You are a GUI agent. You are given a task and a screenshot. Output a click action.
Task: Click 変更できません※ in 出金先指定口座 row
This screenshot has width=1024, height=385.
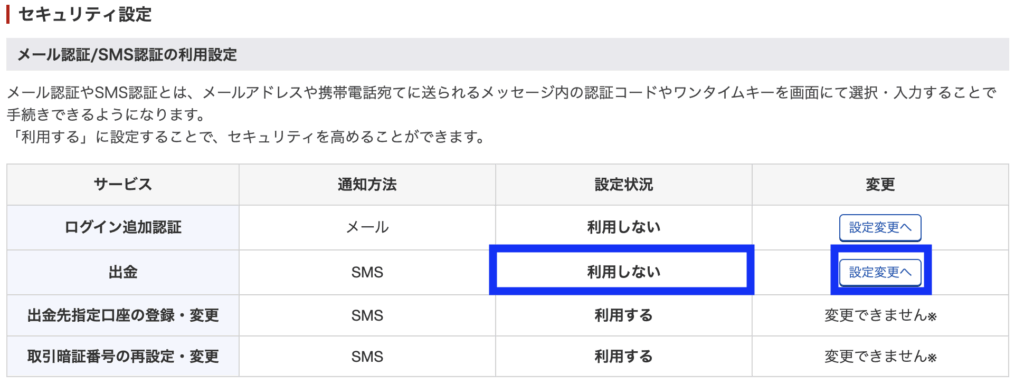880,316
